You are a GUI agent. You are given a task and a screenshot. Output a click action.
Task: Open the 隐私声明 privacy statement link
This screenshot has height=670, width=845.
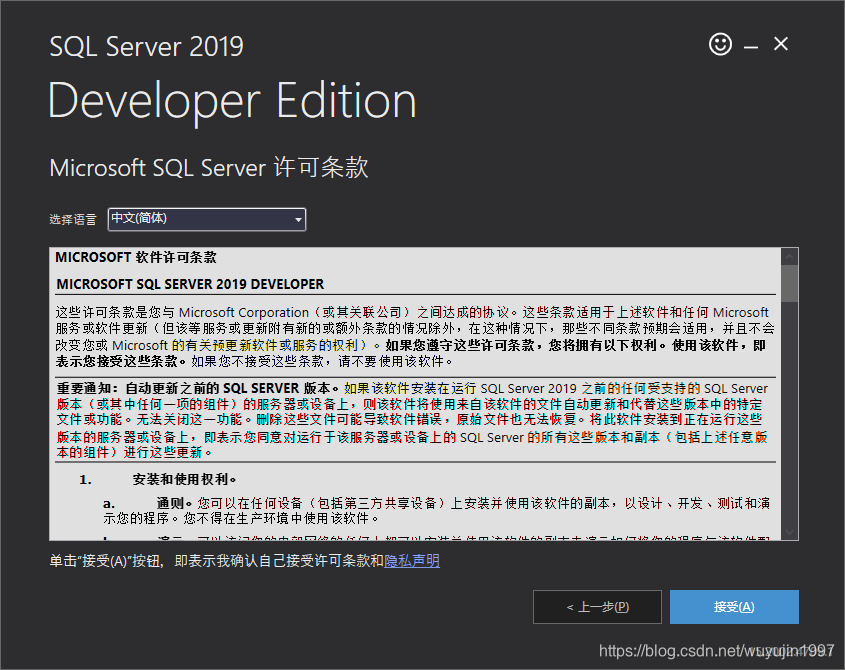[412, 561]
